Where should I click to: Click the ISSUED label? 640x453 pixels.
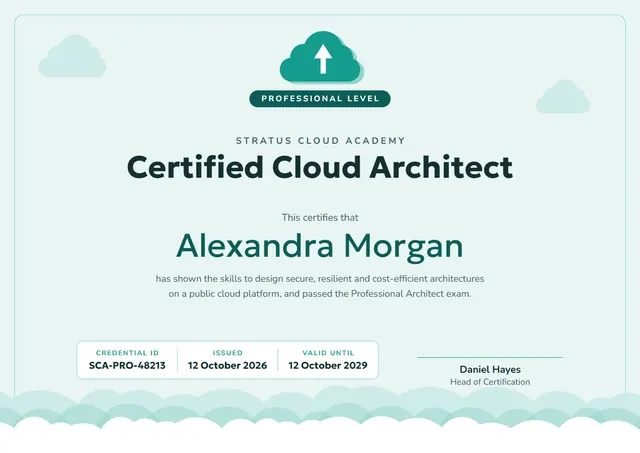point(228,353)
